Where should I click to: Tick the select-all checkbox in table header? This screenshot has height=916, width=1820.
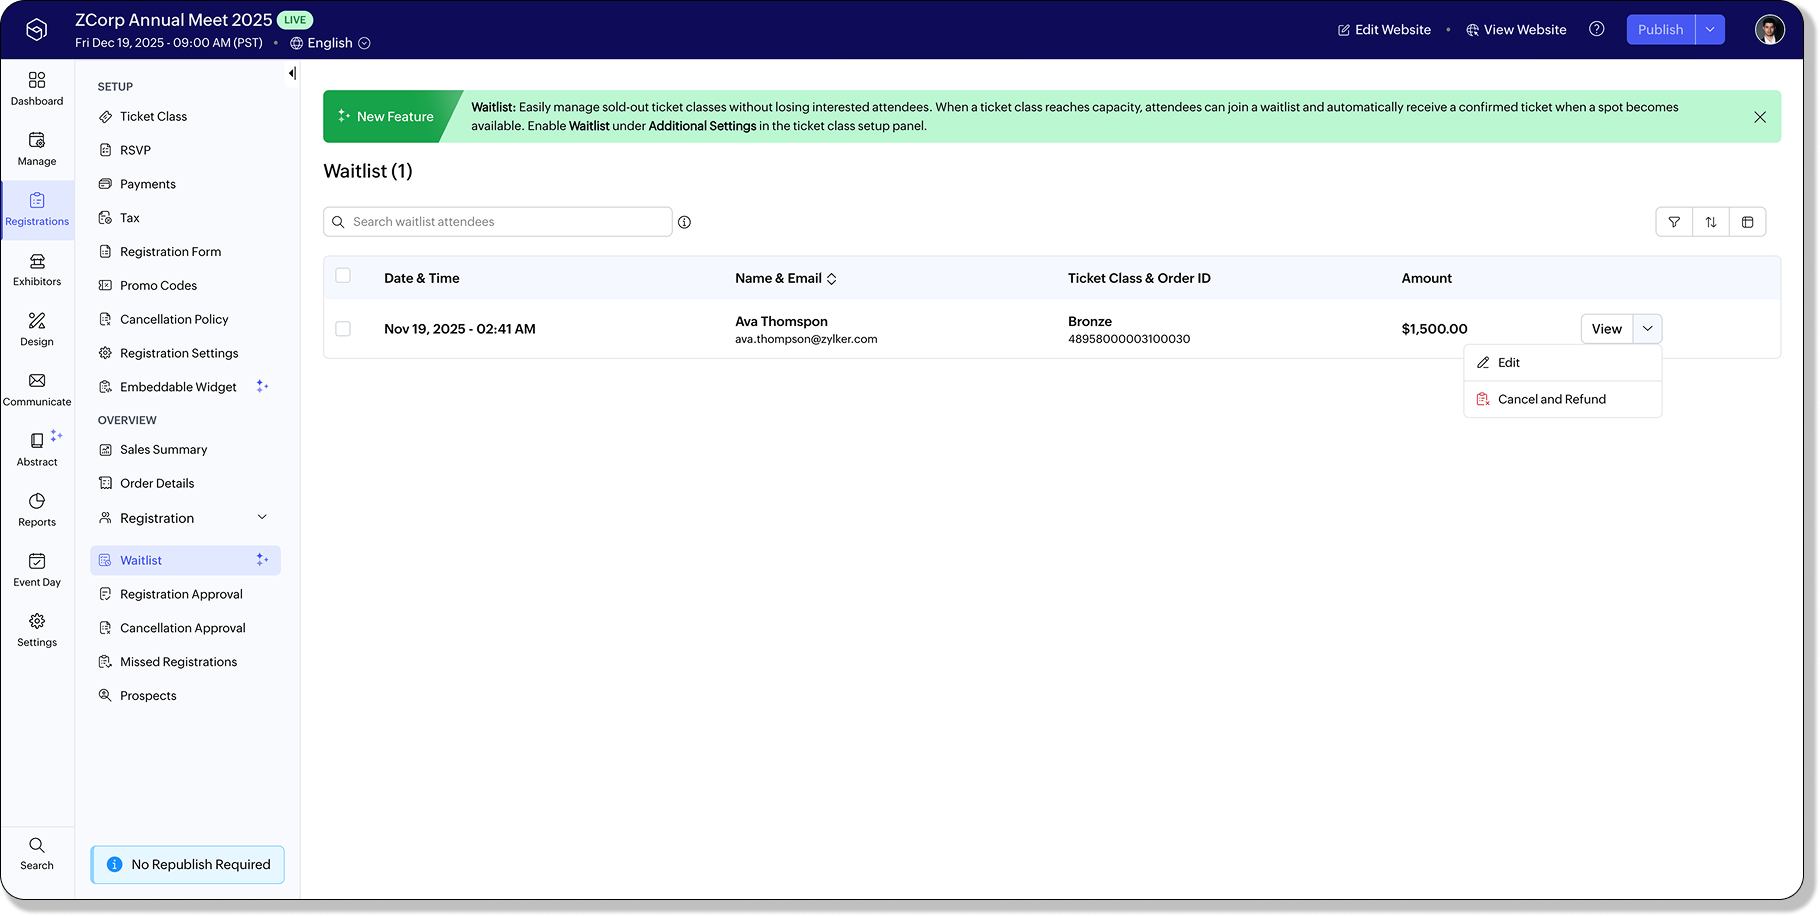tap(343, 276)
